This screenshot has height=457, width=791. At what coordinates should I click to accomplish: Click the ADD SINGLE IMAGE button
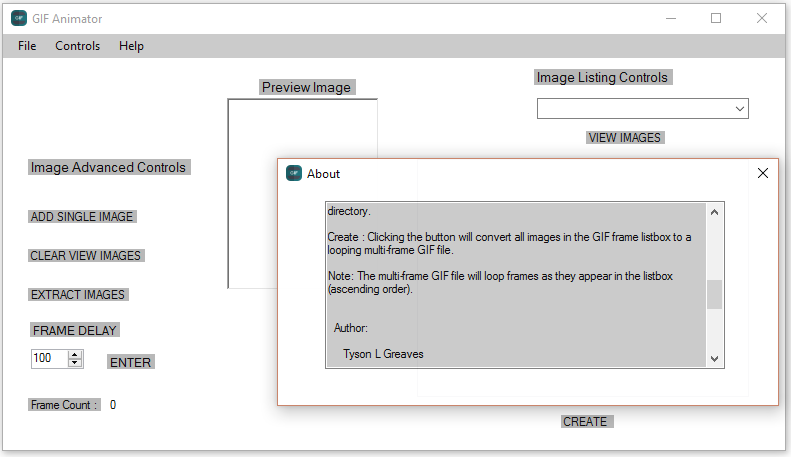pos(82,216)
